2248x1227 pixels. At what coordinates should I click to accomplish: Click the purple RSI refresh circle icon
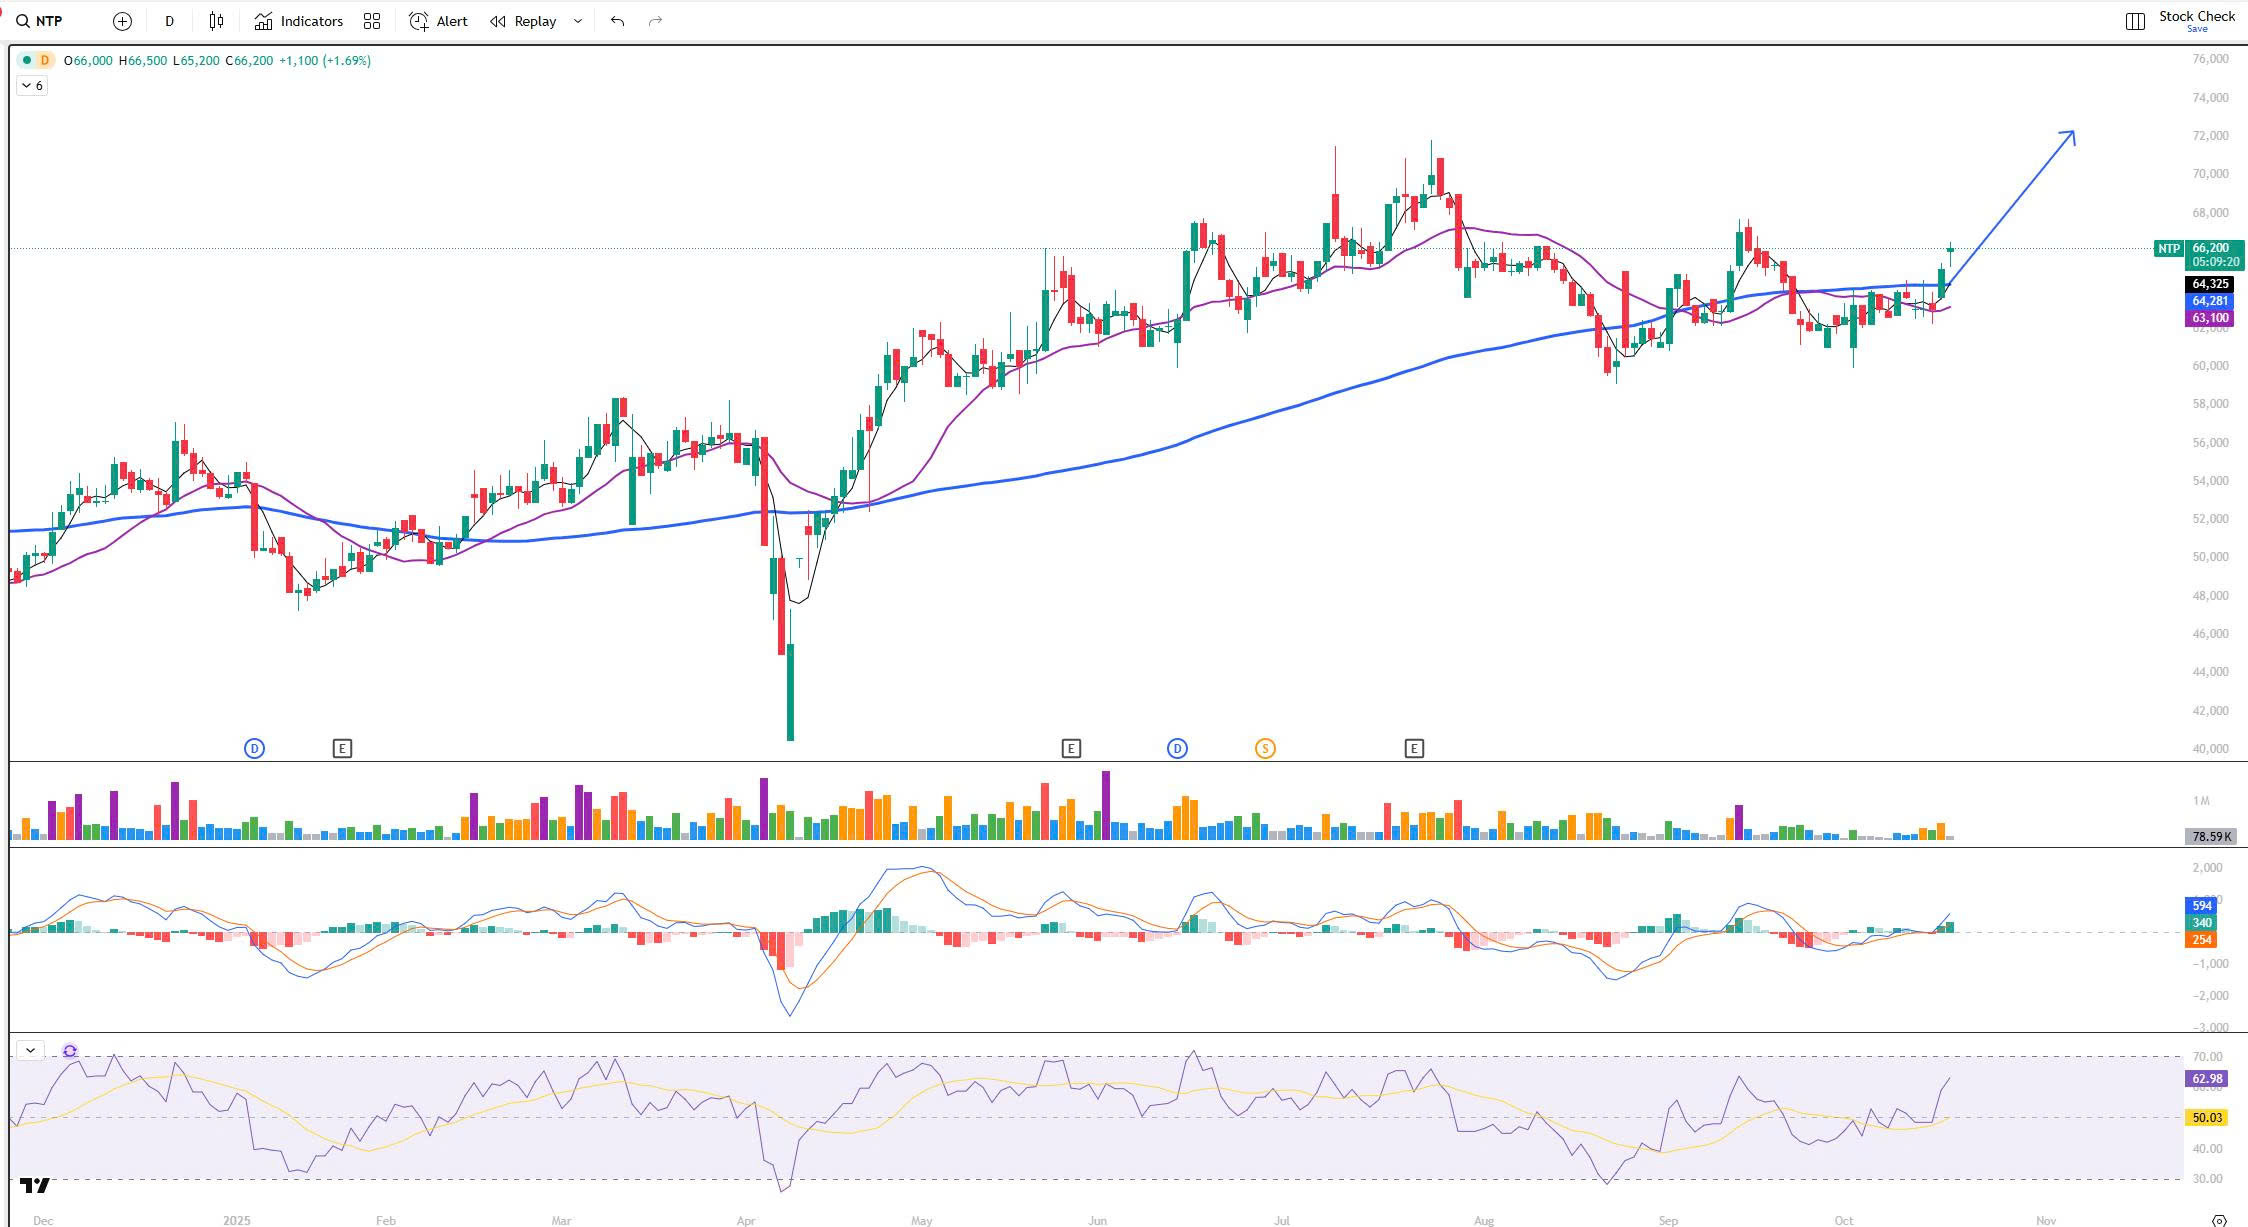coord(70,1051)
